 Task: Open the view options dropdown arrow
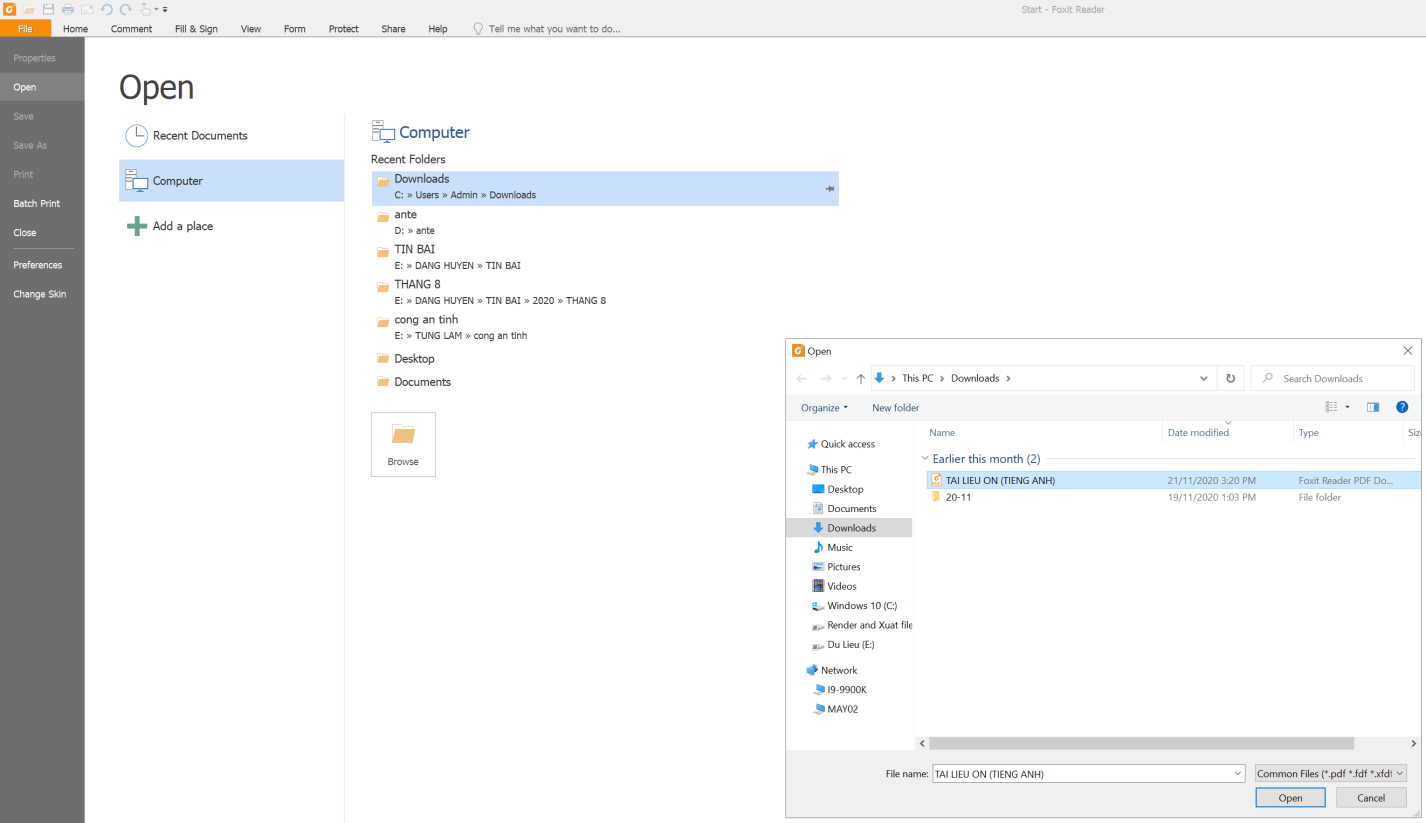pyautogui.click(x=1347, y=407)
